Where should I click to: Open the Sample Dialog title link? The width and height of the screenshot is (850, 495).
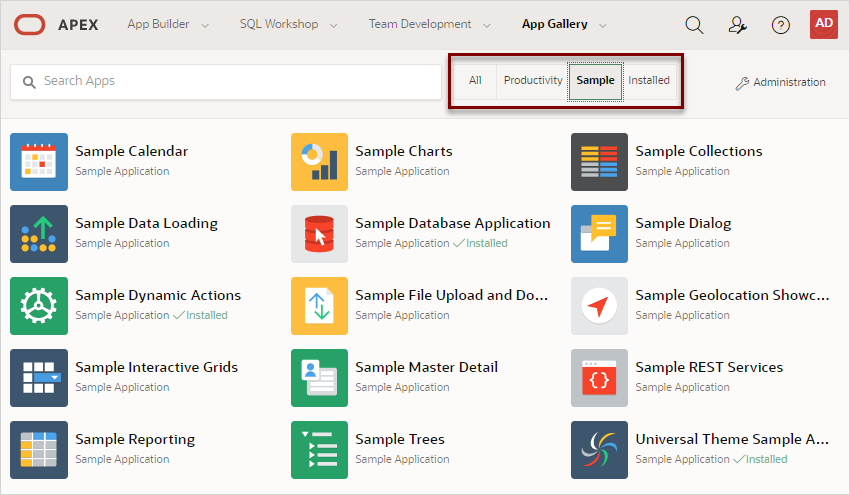683,223
